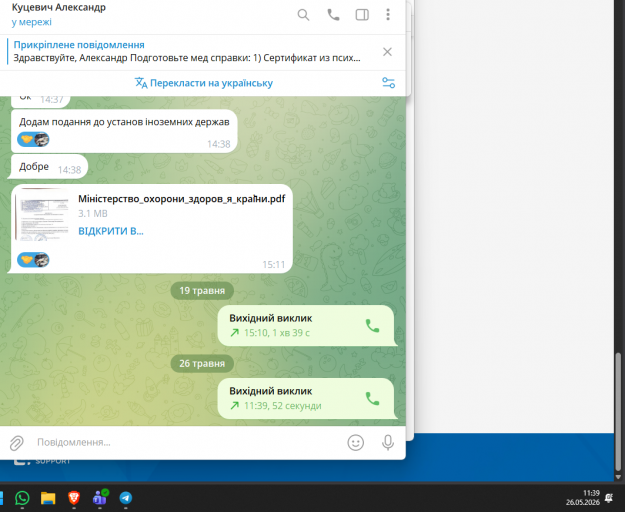This screenshot has height=512, width=625.
Task: Click the 26 травня date badge
Action: point(202,363)
